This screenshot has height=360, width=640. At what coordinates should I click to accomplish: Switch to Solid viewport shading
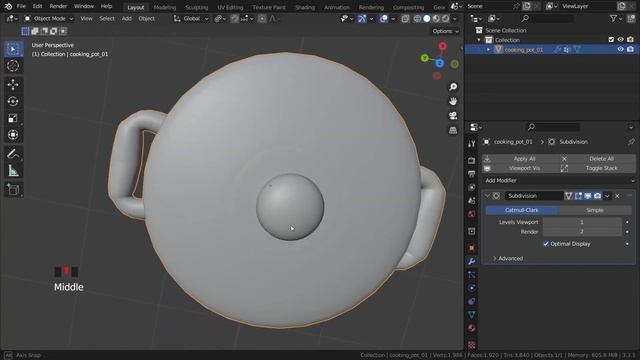pyautogui.click(x=427, y=19)
